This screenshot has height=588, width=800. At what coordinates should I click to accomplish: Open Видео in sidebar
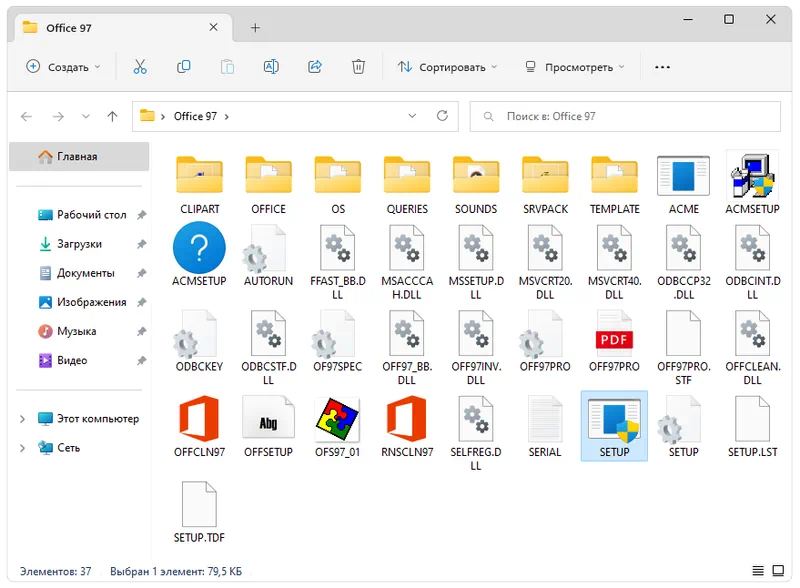tap(63, 360)
